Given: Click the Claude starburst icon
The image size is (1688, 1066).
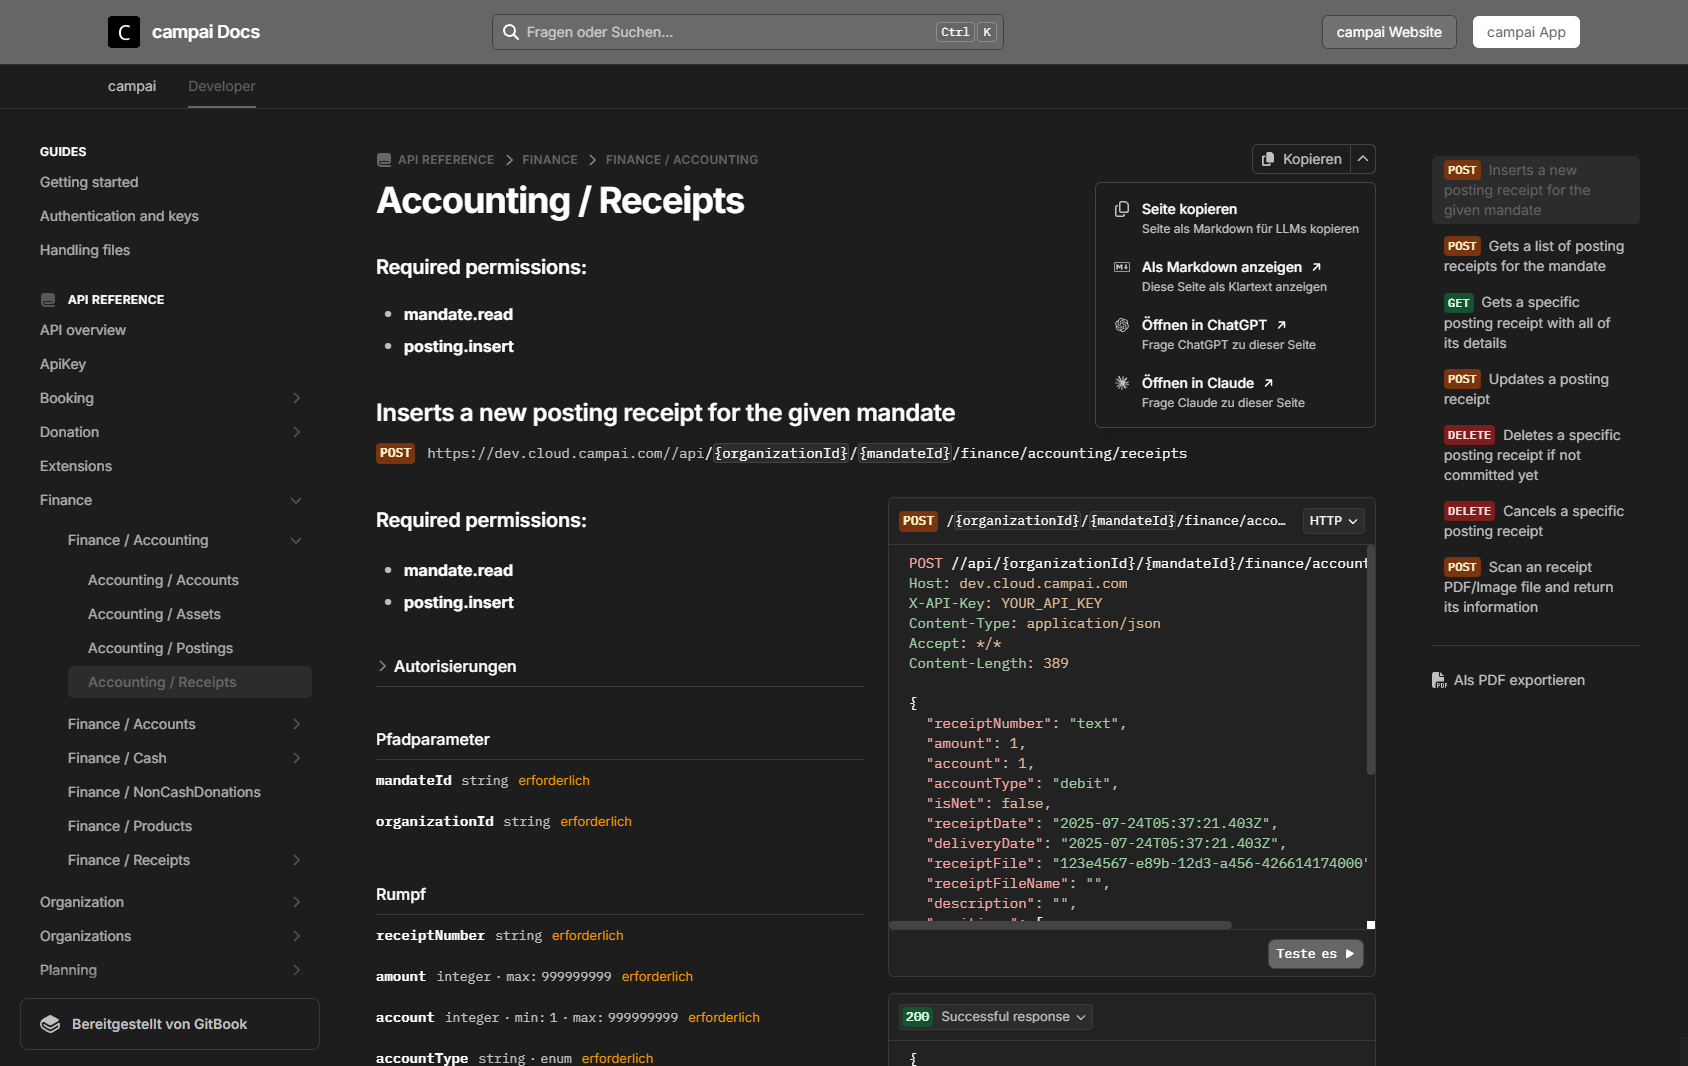Looking at the screenshot, I should coord(1122,383).
